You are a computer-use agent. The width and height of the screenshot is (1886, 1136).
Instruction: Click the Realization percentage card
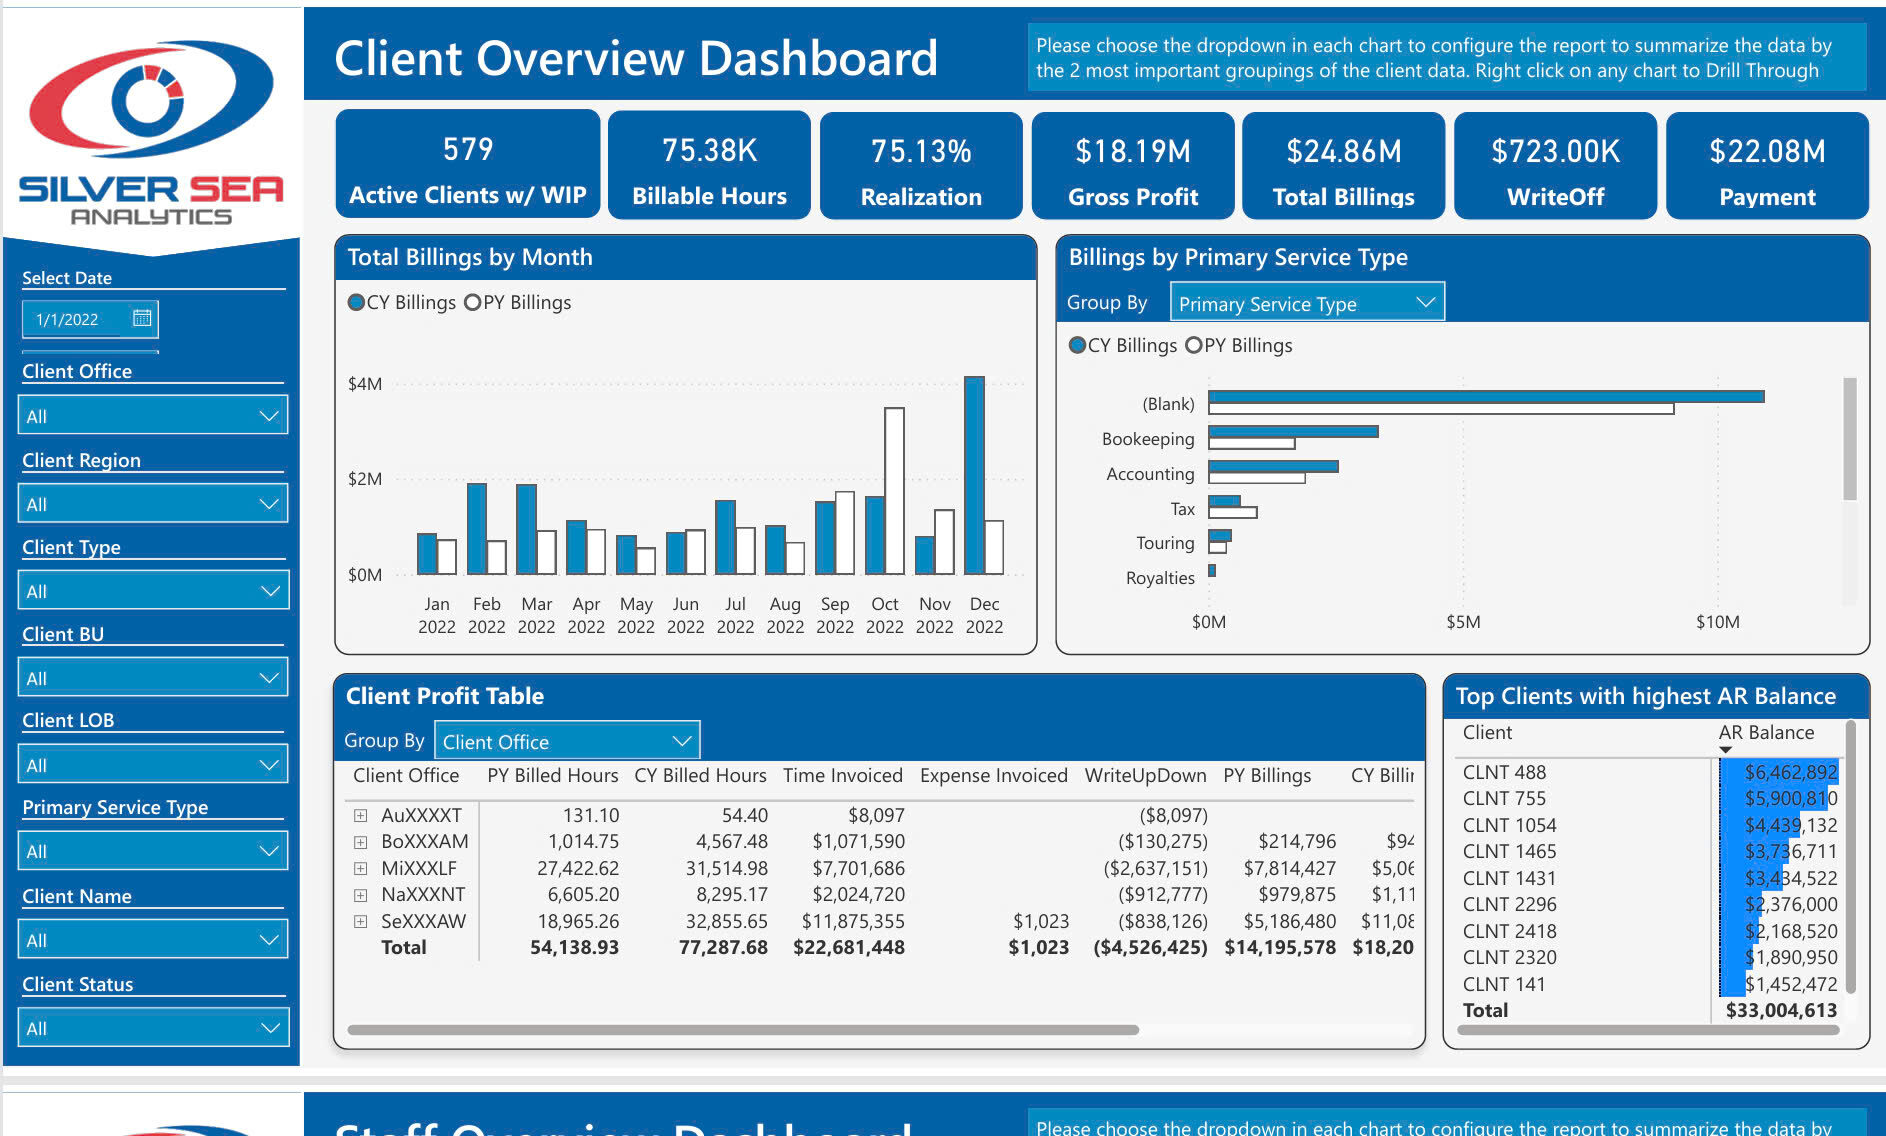pos(920,164)
